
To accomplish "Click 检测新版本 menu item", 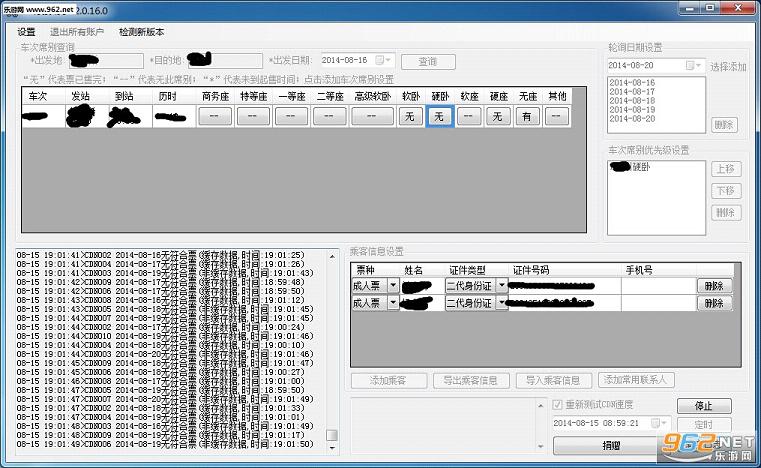I will point(141,32).
